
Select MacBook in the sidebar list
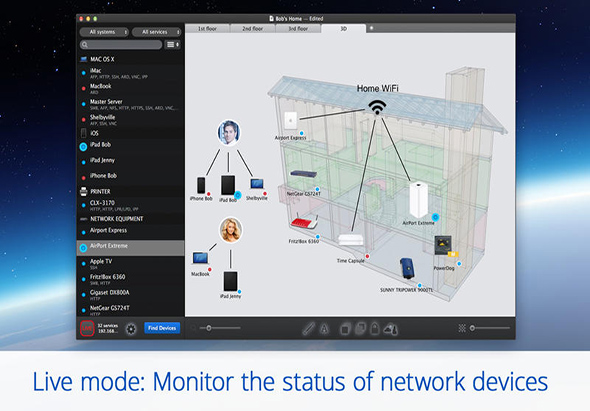[x=131, y=88]
